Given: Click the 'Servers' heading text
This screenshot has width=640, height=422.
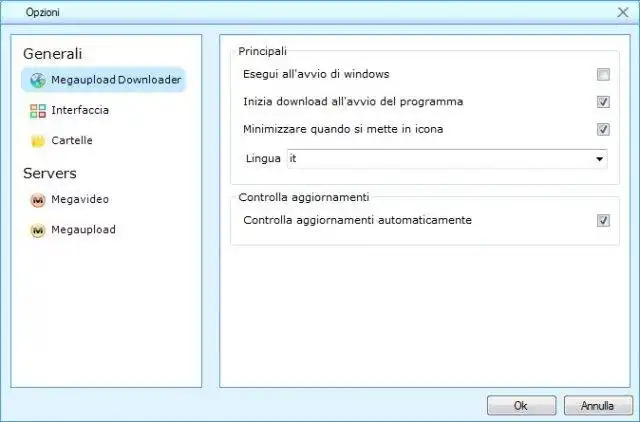Looking at the screenshot, I should [x=50, y=173].
